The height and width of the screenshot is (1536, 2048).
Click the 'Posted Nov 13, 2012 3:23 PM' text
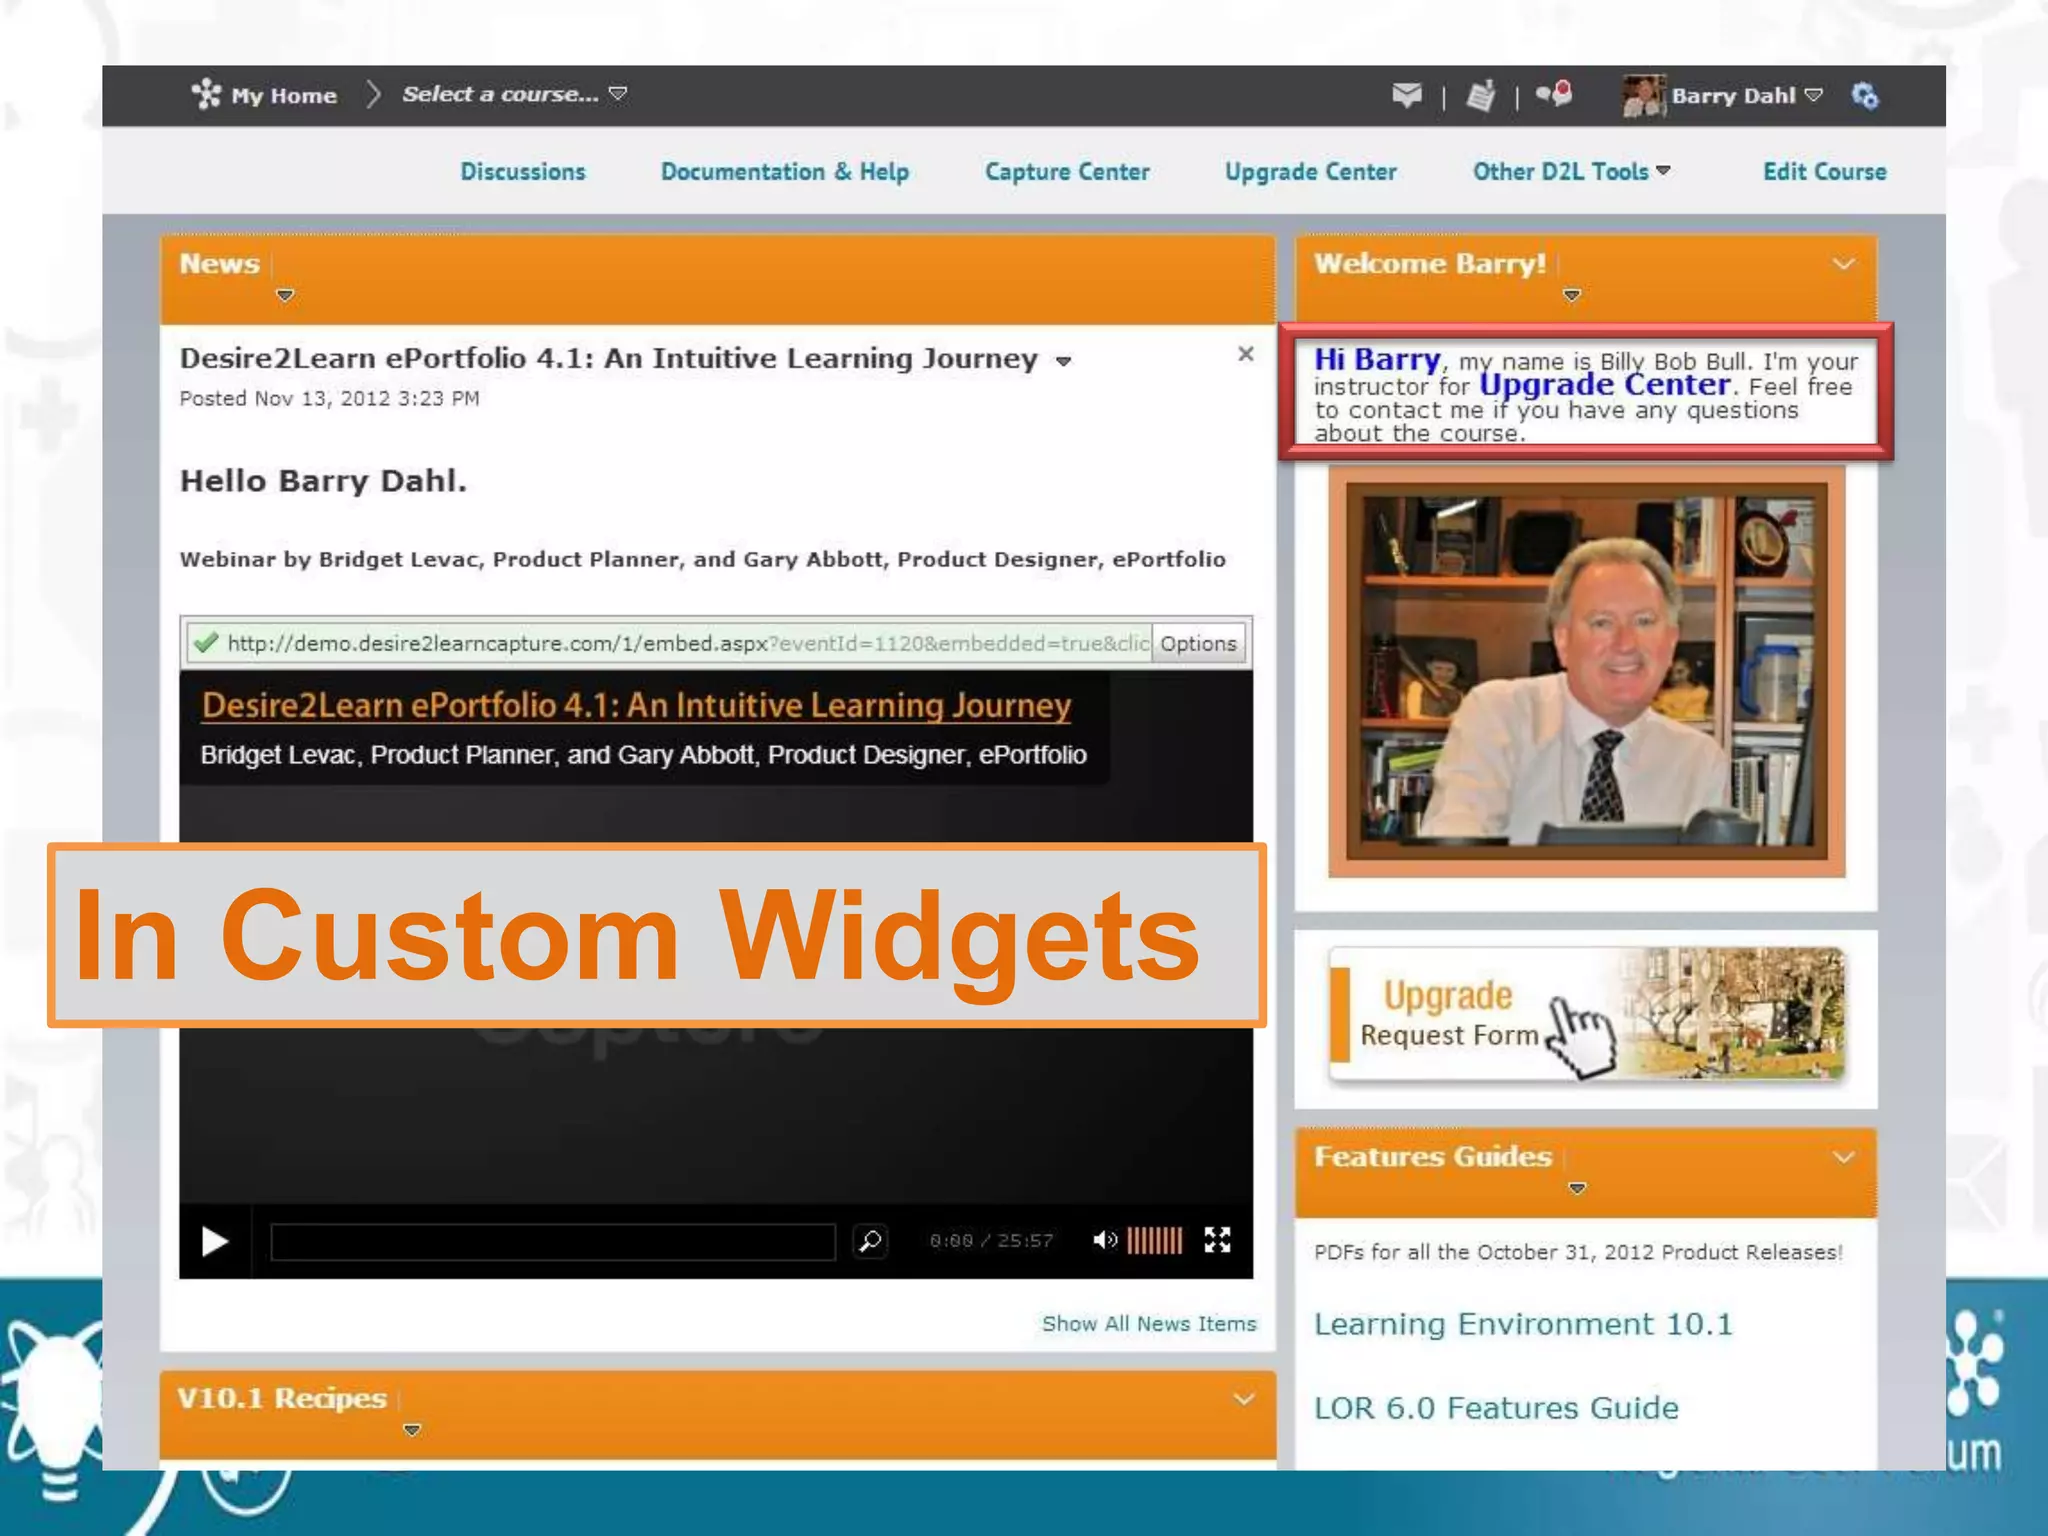(x=329, y=398)
